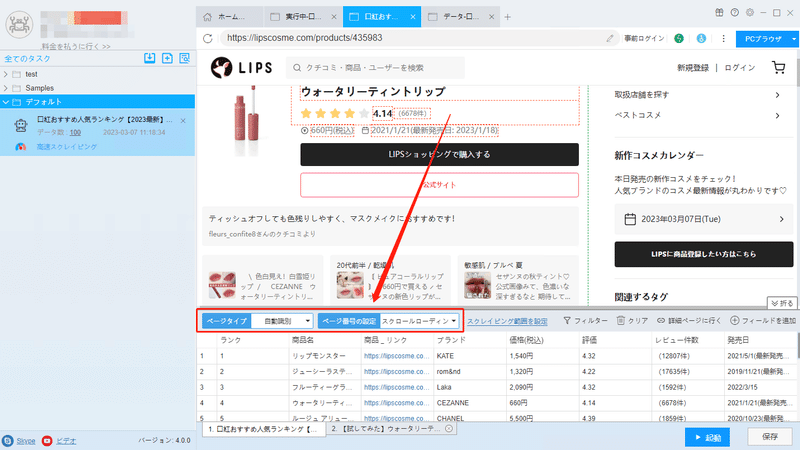Click the robot task icon in task list
The width and height of the screenshot is (800, 450).
tap(21, 126)
